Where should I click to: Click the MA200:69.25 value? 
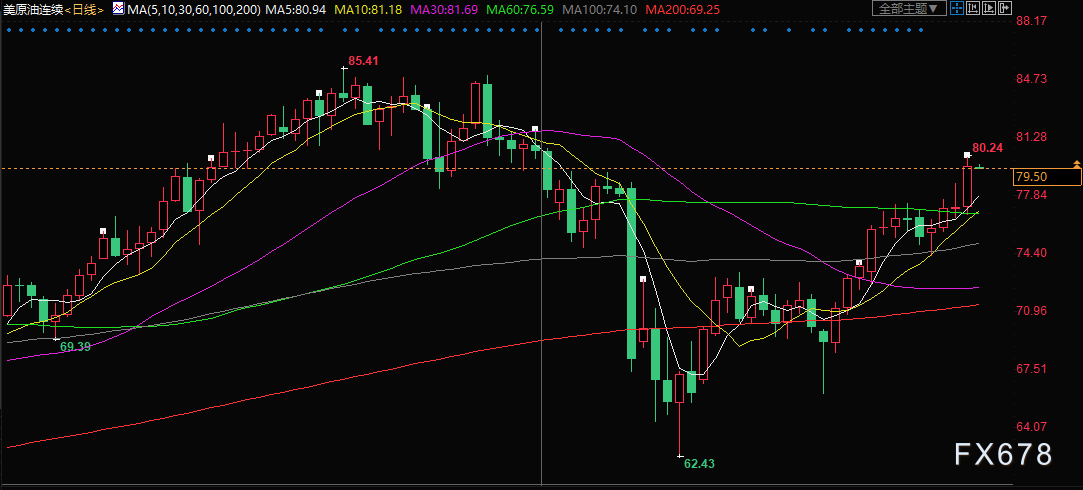point(682,10)
